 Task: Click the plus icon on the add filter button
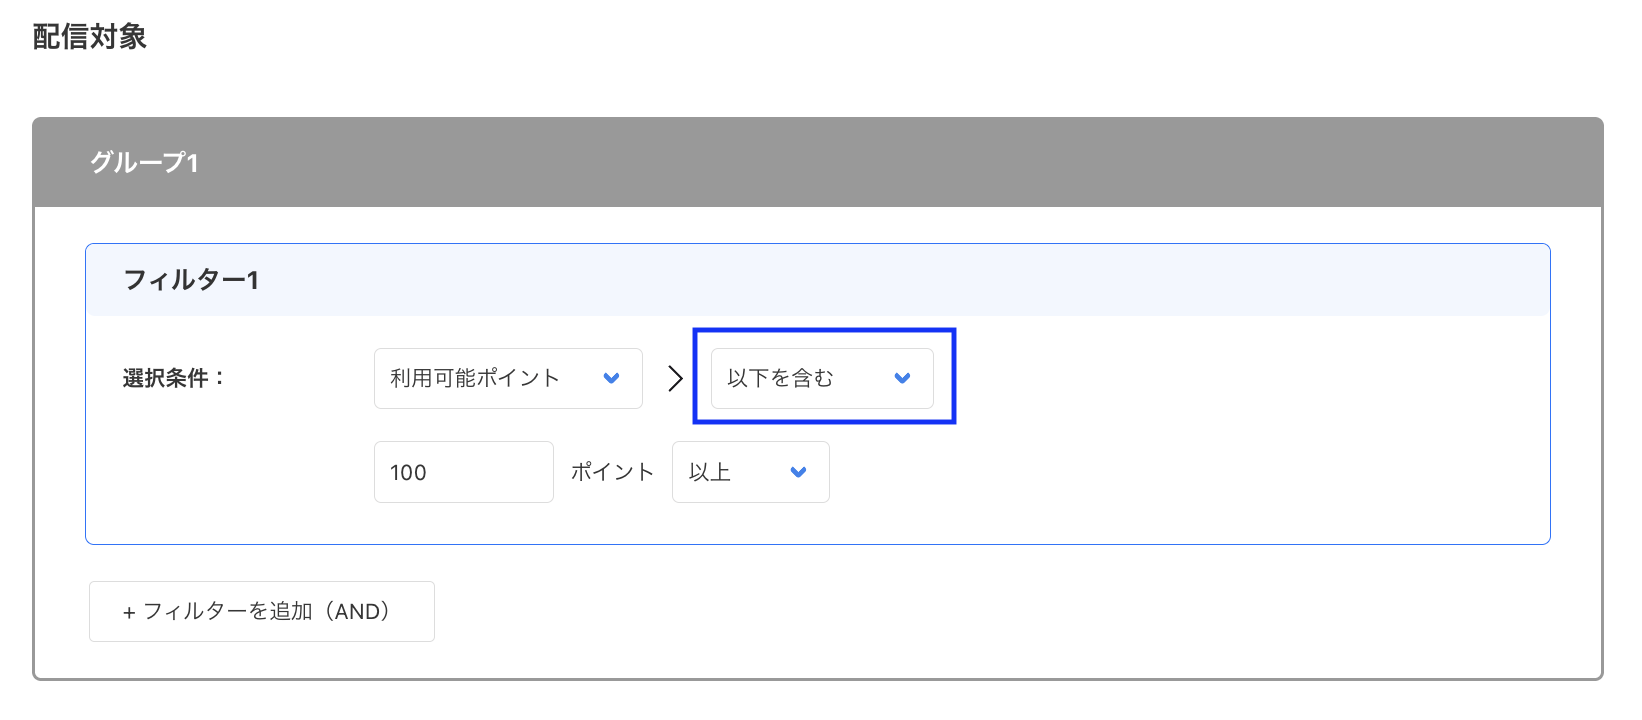pos(128,611)
